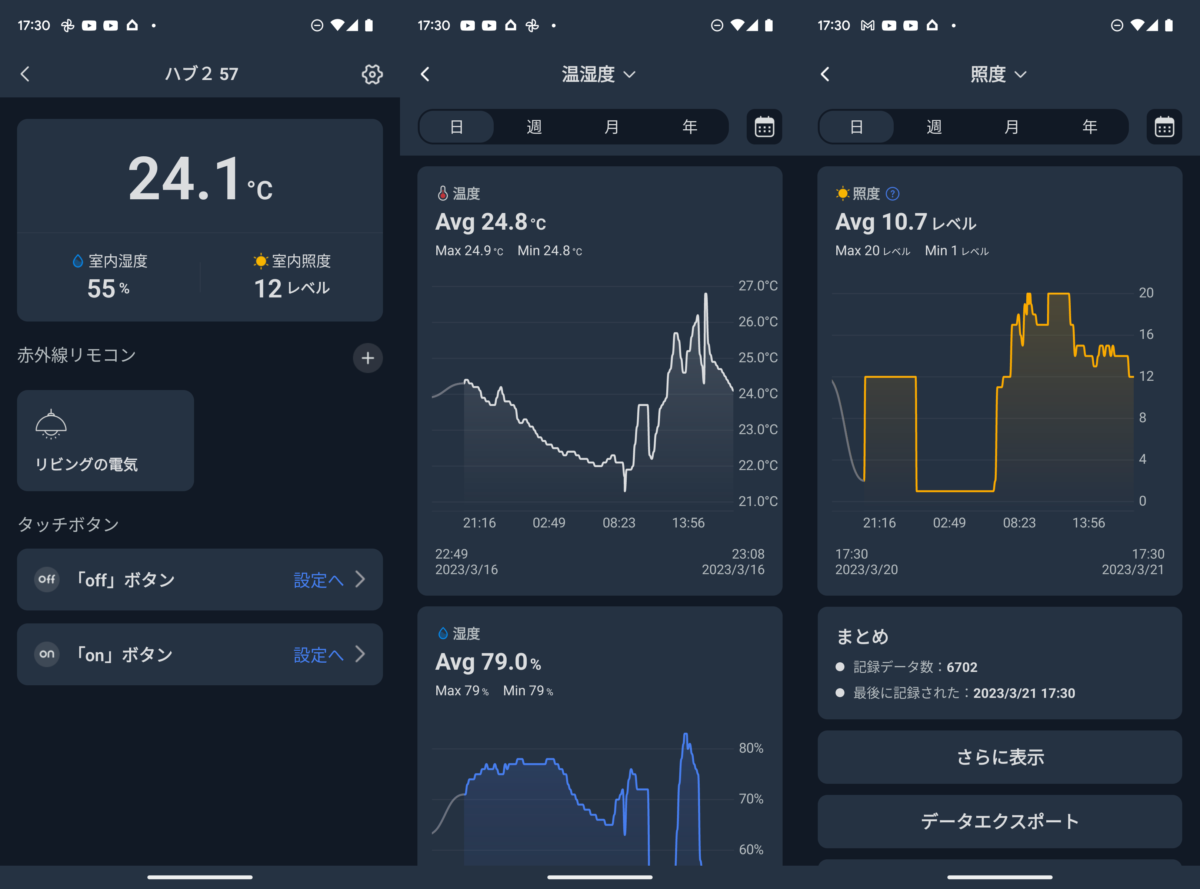Tap the sun icon in 照度 chart card
Screen dimensions: 1200x889
point(843,194)
